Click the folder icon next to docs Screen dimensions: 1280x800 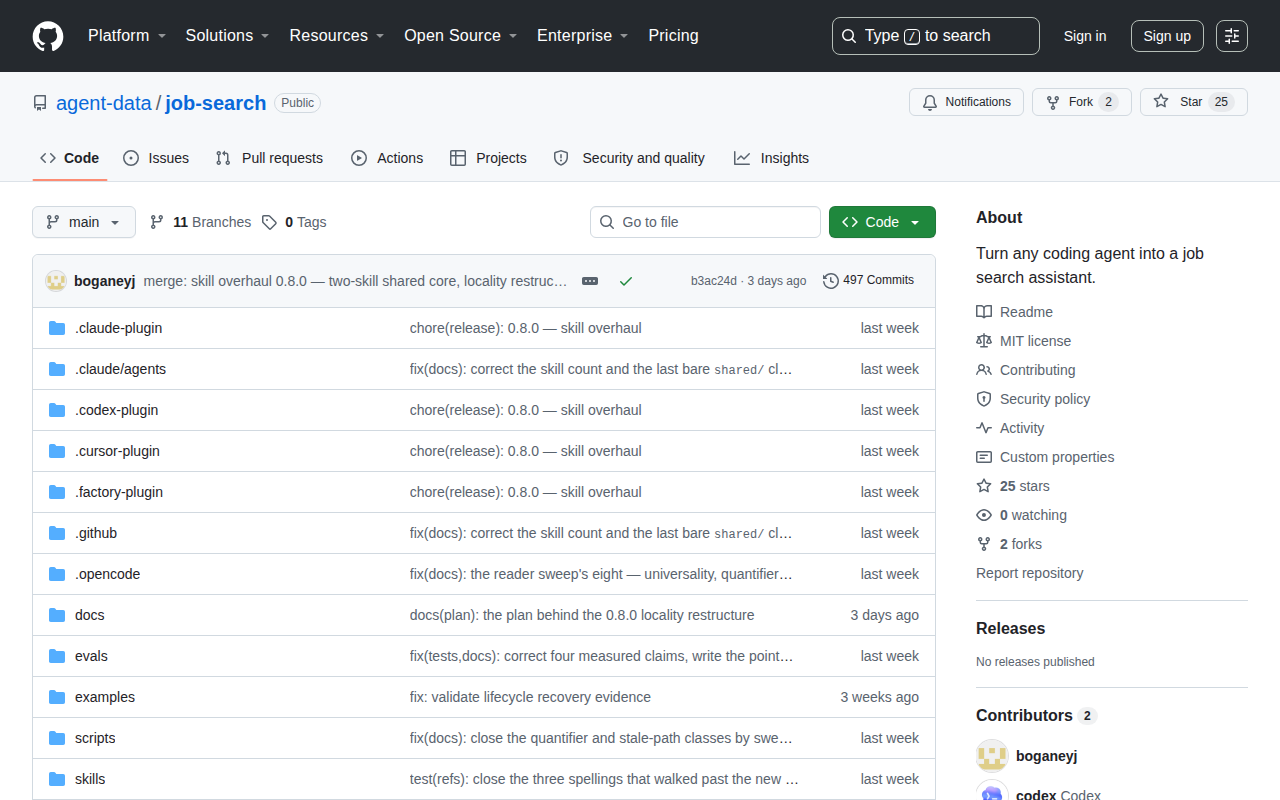[57, 615]
